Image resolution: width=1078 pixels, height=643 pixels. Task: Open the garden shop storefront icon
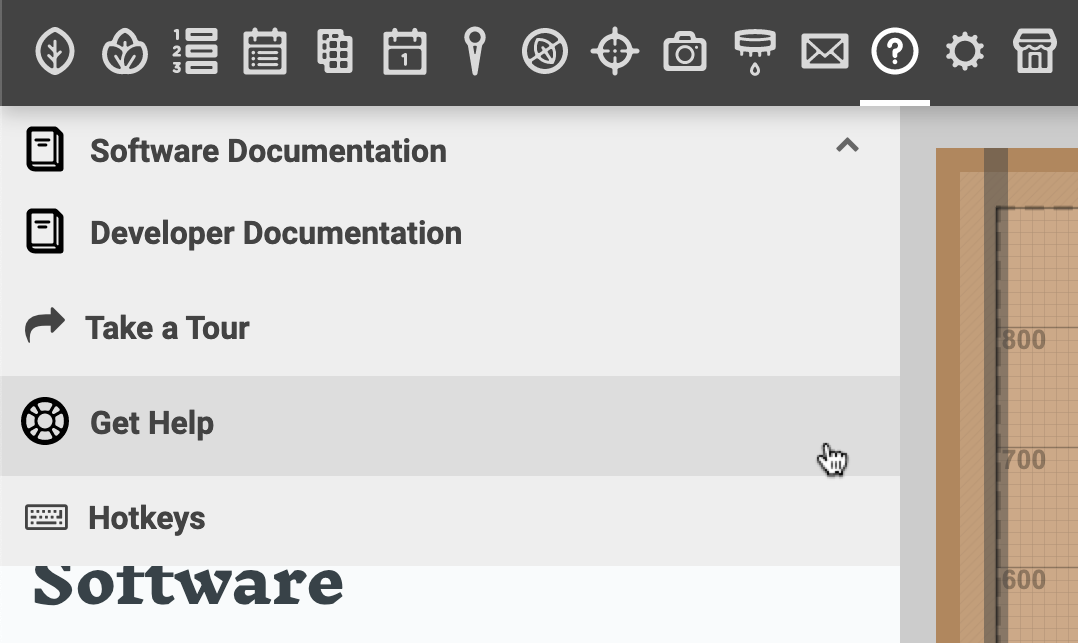[x=1034, y=52]
